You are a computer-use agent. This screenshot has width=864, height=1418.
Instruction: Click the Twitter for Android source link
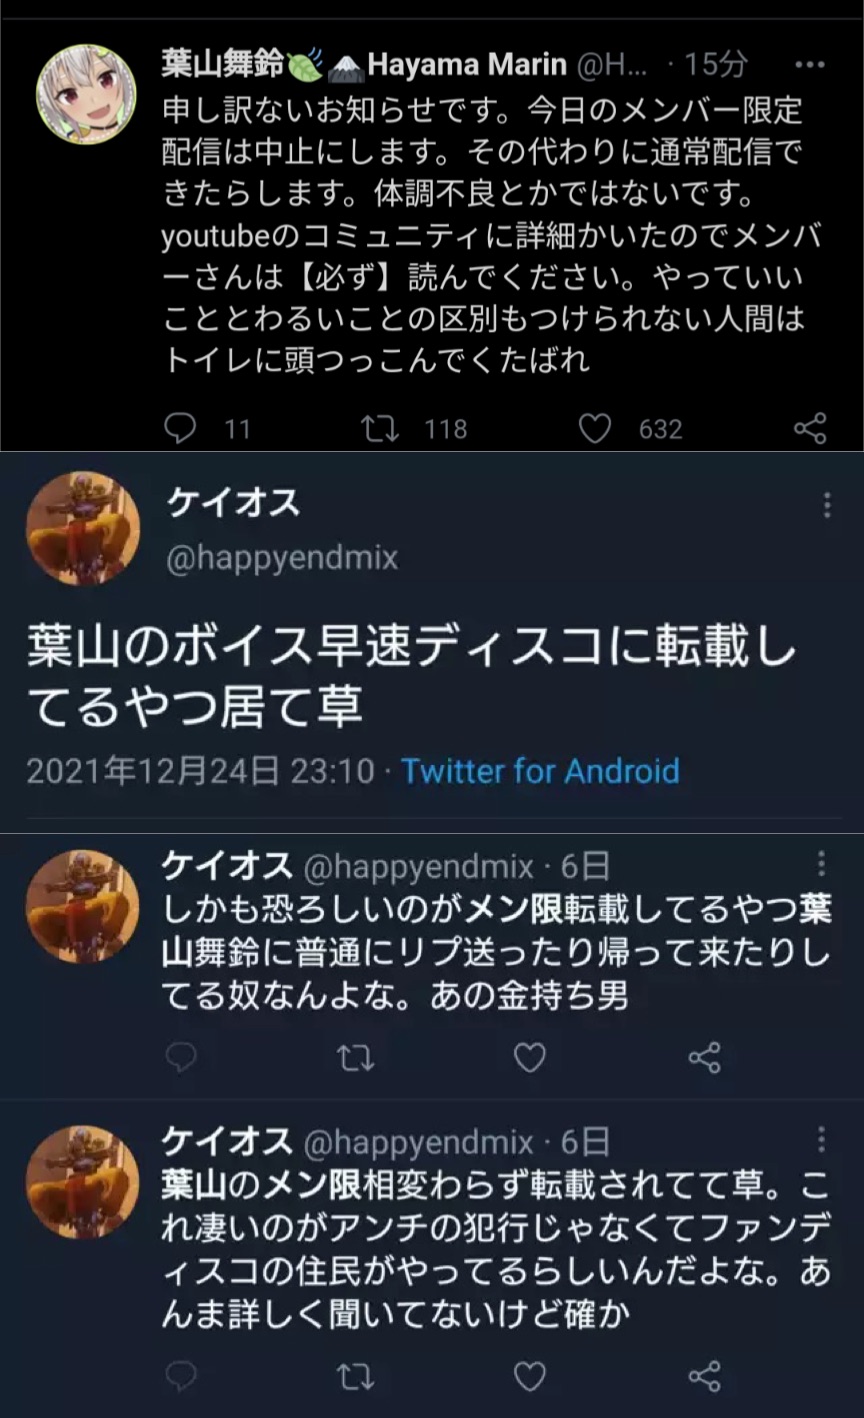540,771
